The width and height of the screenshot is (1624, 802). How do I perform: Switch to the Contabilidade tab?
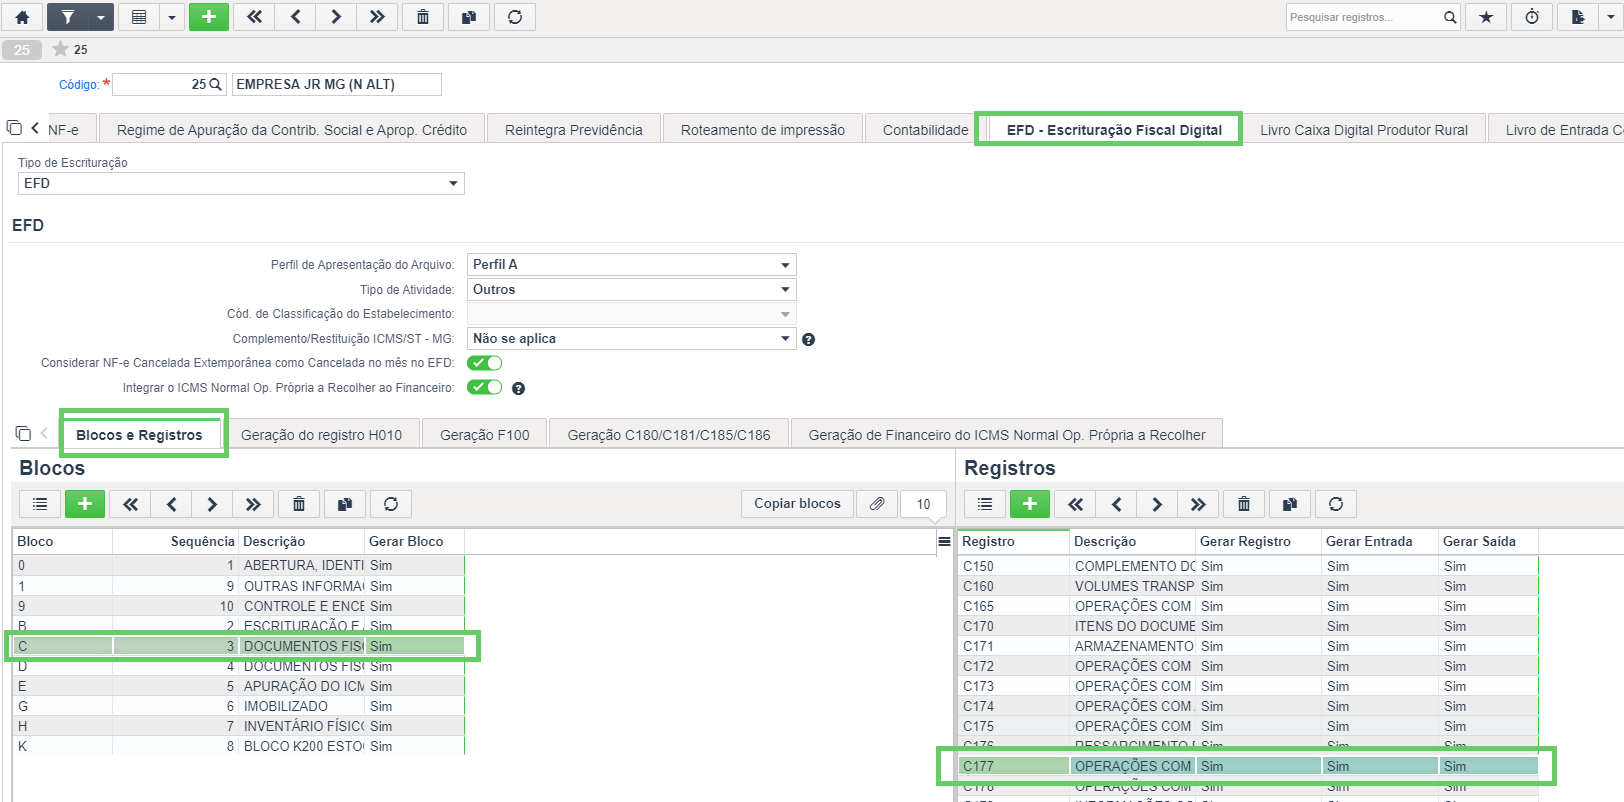click(925, 130)
